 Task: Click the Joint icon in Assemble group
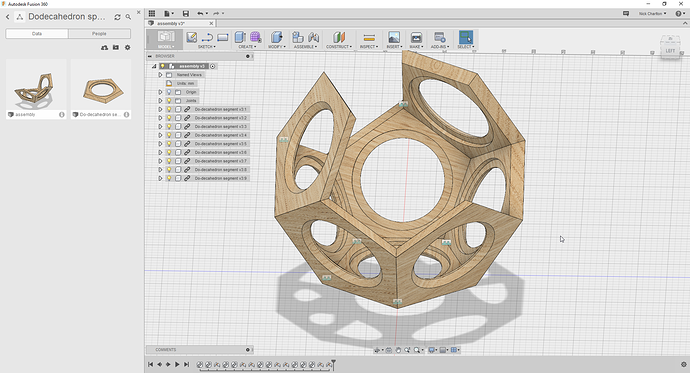coord(313,37)
